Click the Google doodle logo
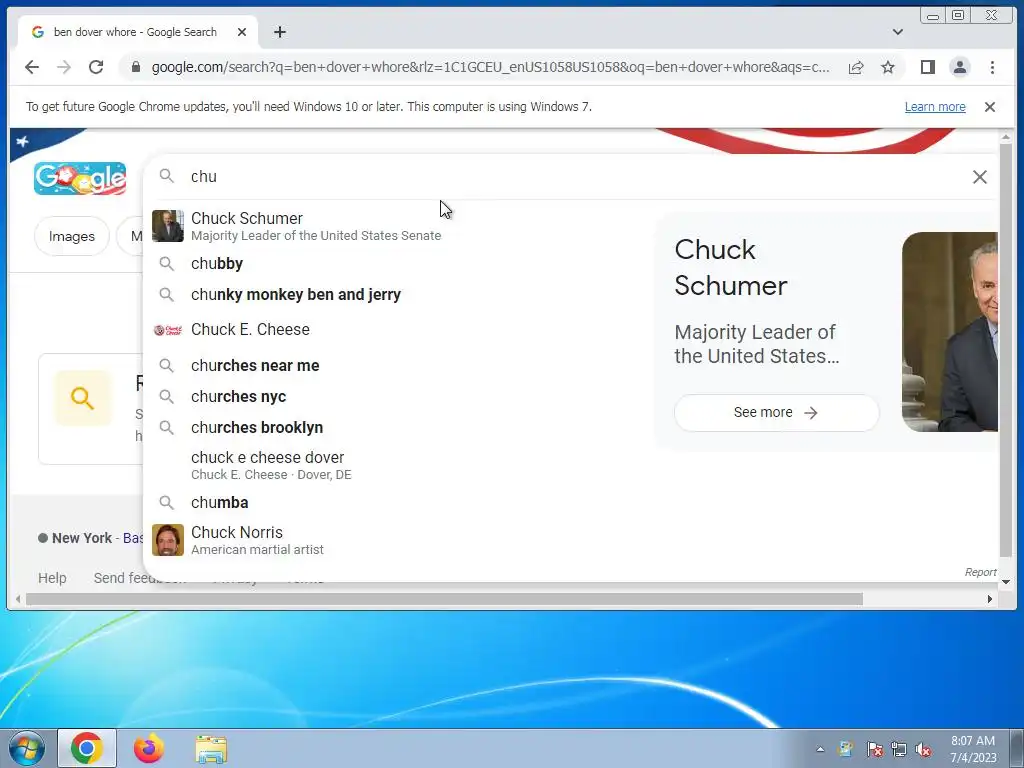 [x=80, y=178]
